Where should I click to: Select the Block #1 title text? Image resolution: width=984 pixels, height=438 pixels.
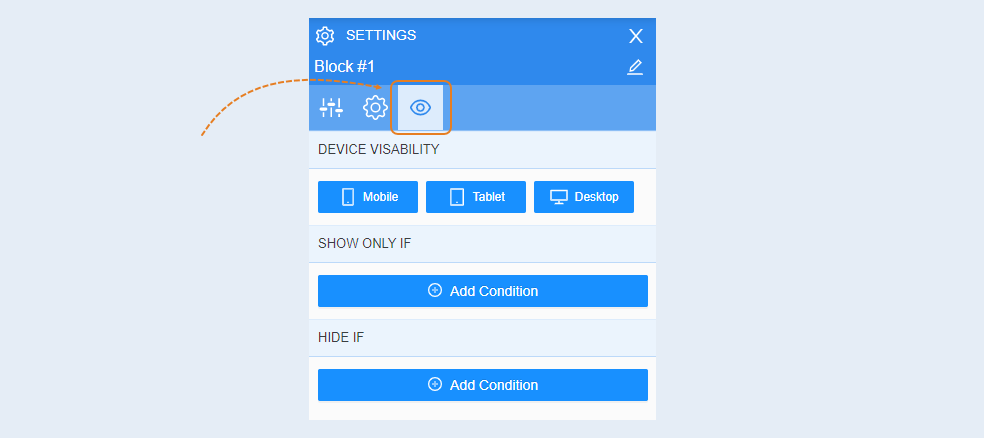(345, 67)
